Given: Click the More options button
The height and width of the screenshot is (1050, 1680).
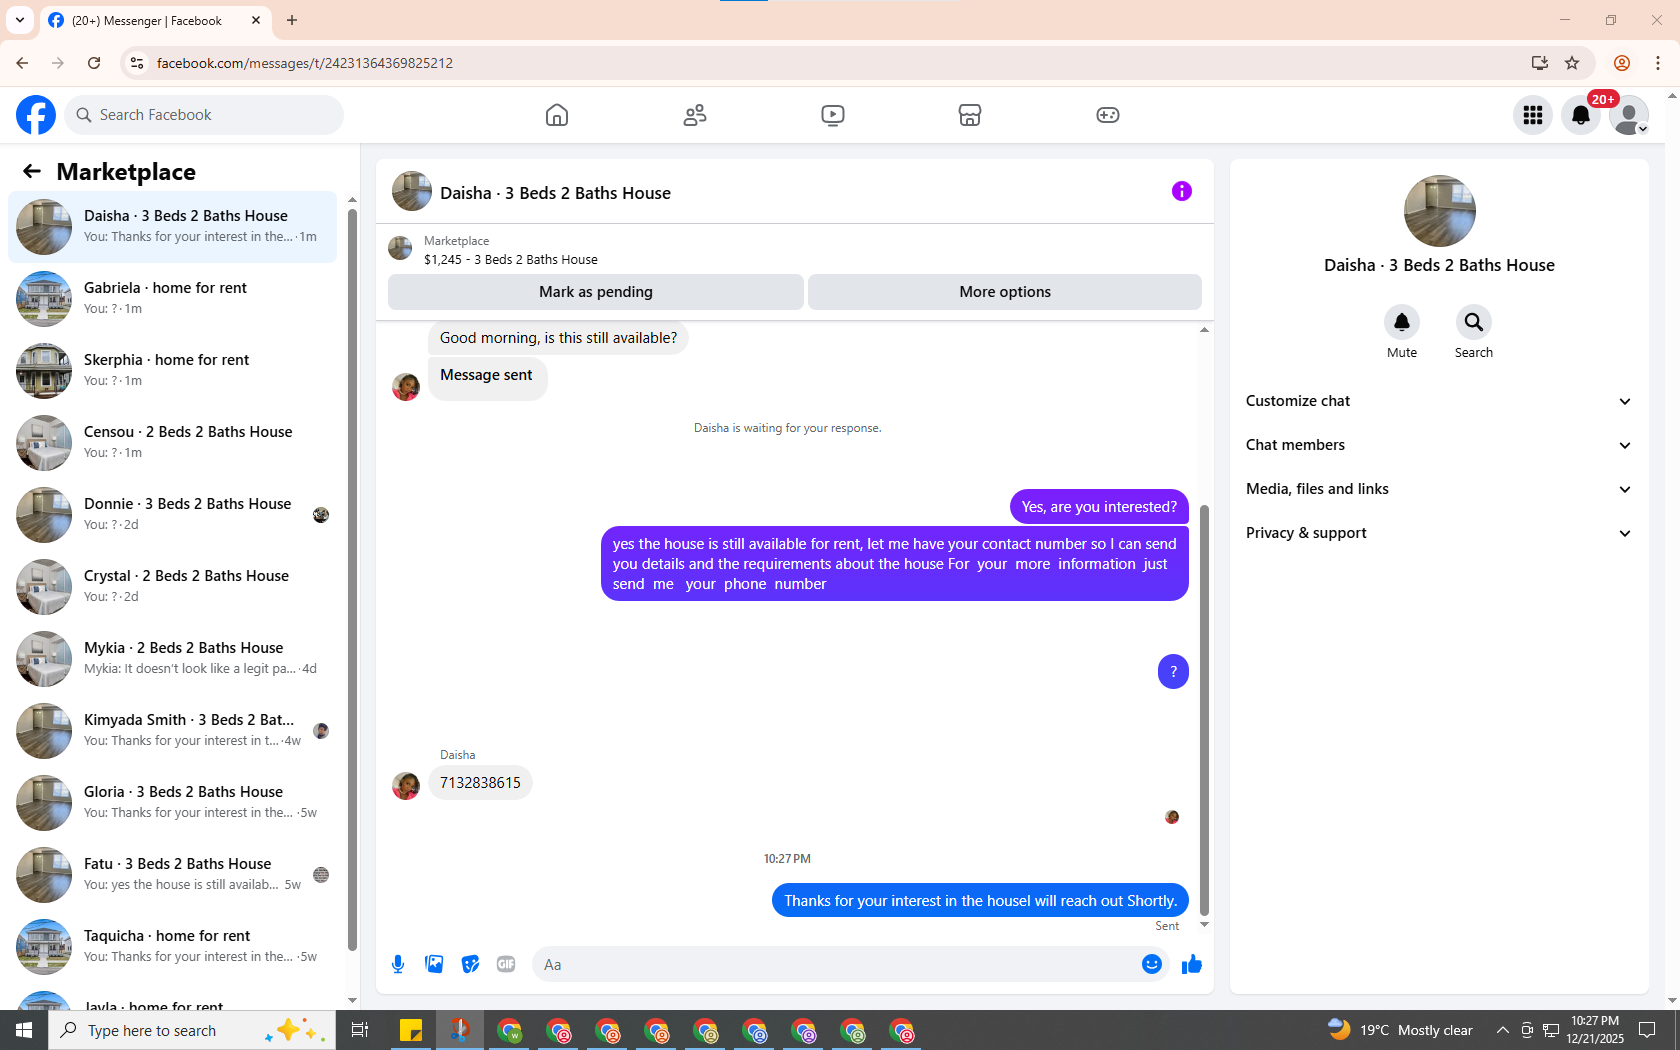Looking at the screenshot, I should [1005, 292].
